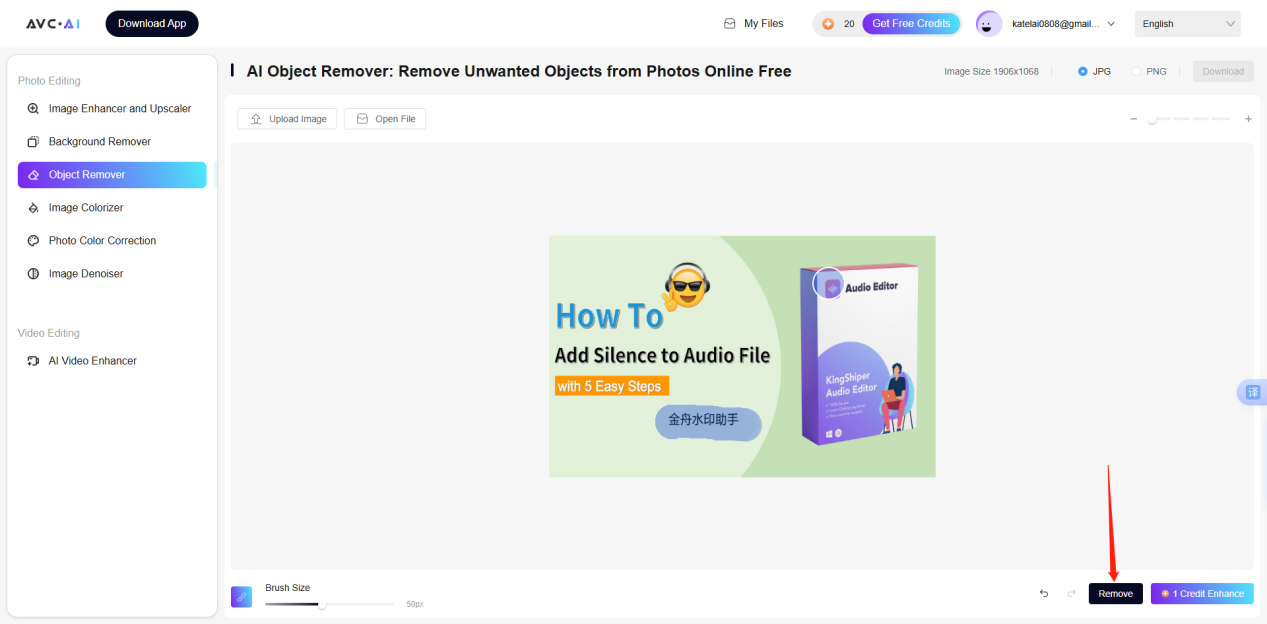Zoom in with plus icon
The width and height of the screenshot is (1267, 624).
(1248, 119)
